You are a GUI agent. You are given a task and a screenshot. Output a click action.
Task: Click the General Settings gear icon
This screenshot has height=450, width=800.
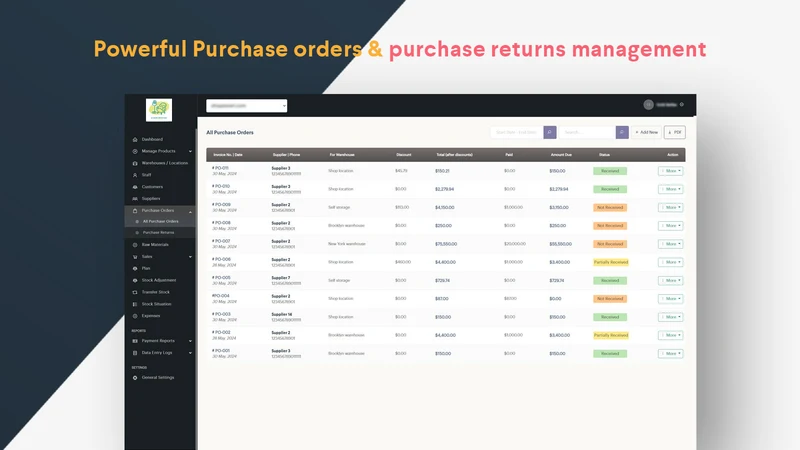point(135,378)
